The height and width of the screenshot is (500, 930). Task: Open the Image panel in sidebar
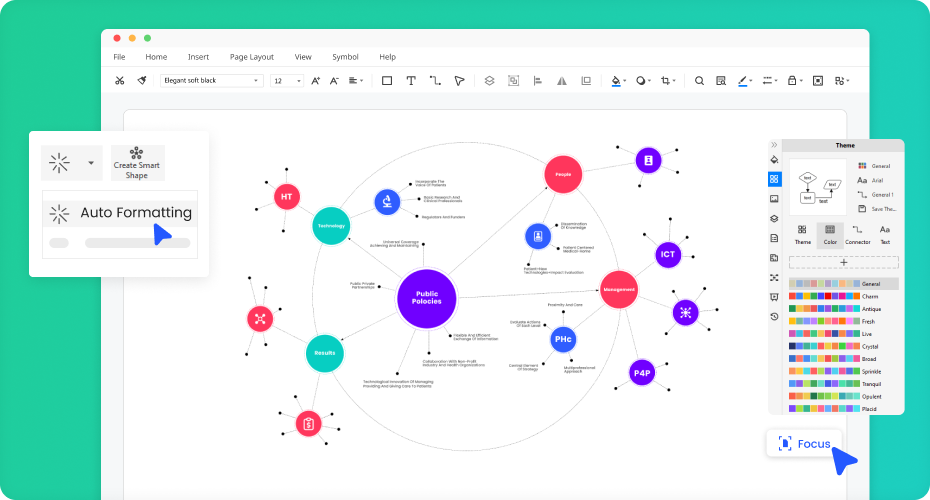(774, 199)
